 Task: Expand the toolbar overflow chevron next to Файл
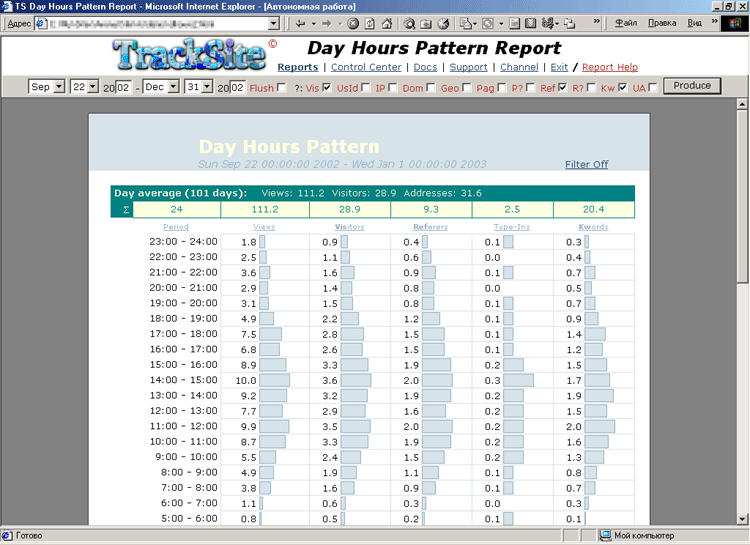[596, 21]
